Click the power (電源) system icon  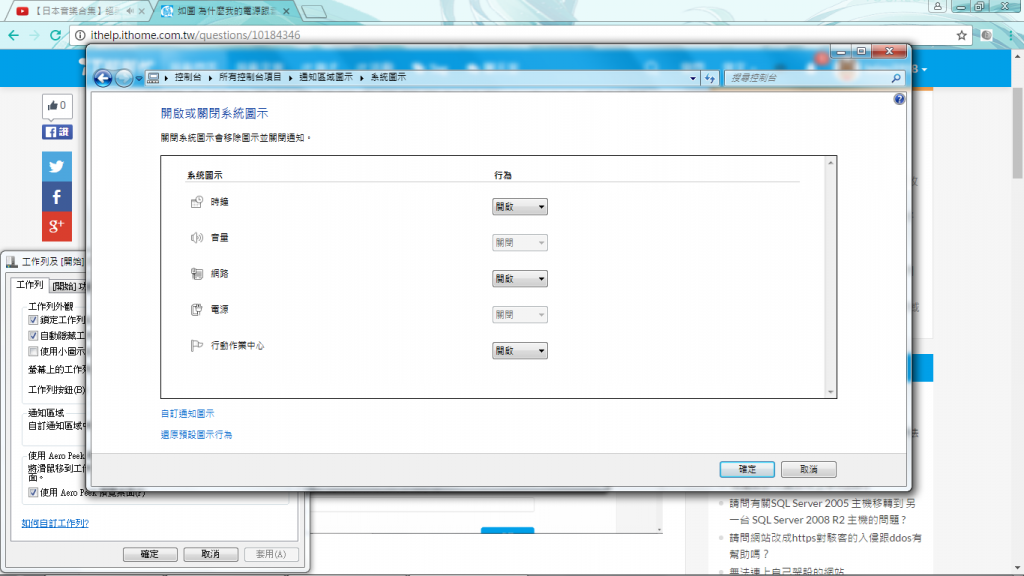click(x=197, y=310)
